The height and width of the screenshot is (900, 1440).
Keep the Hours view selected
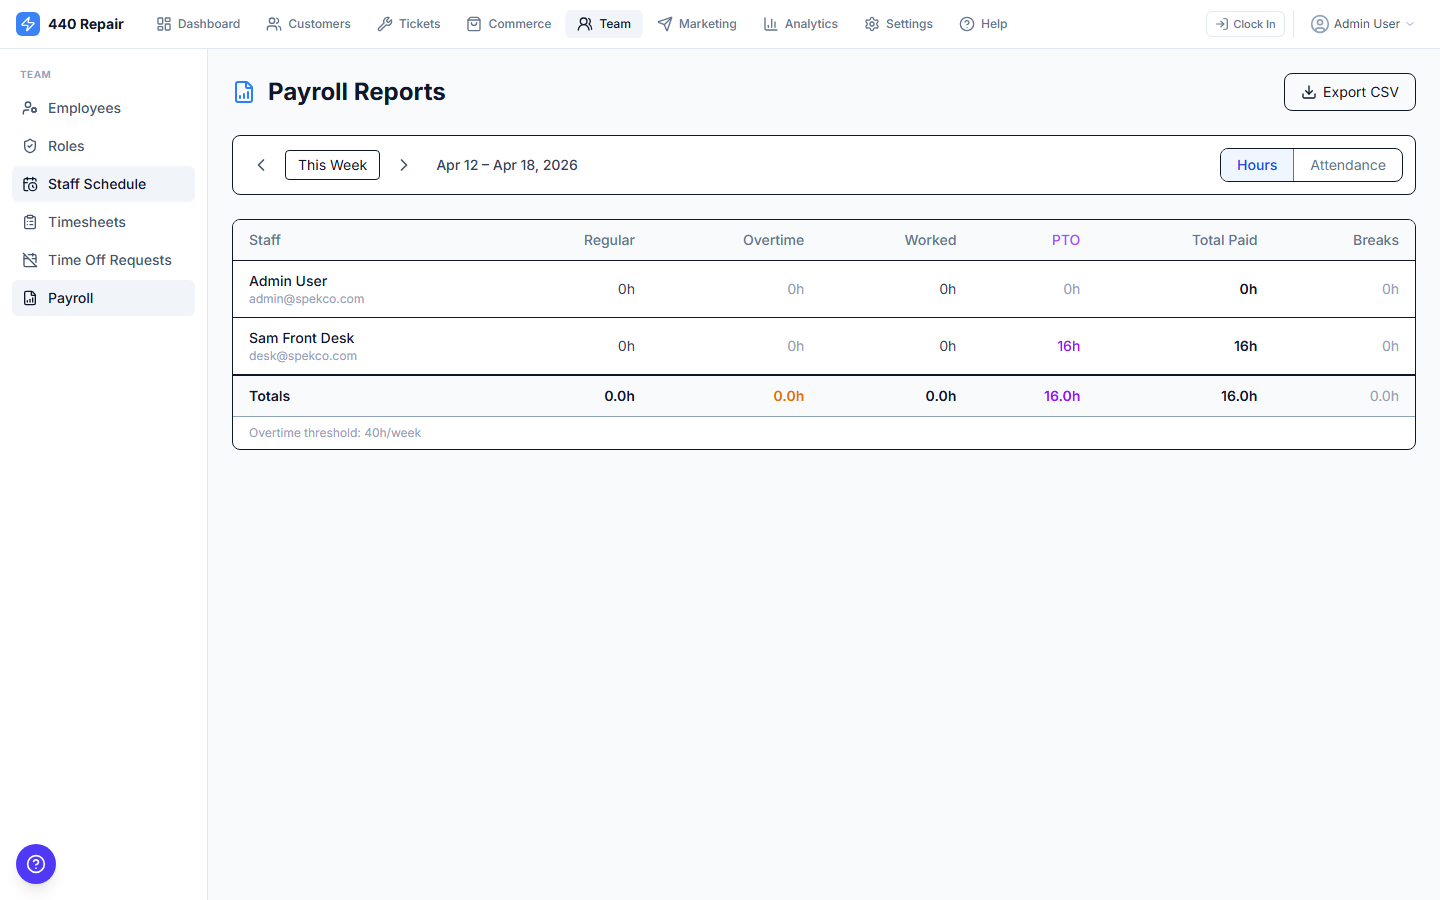click(x=1256, y=164)
